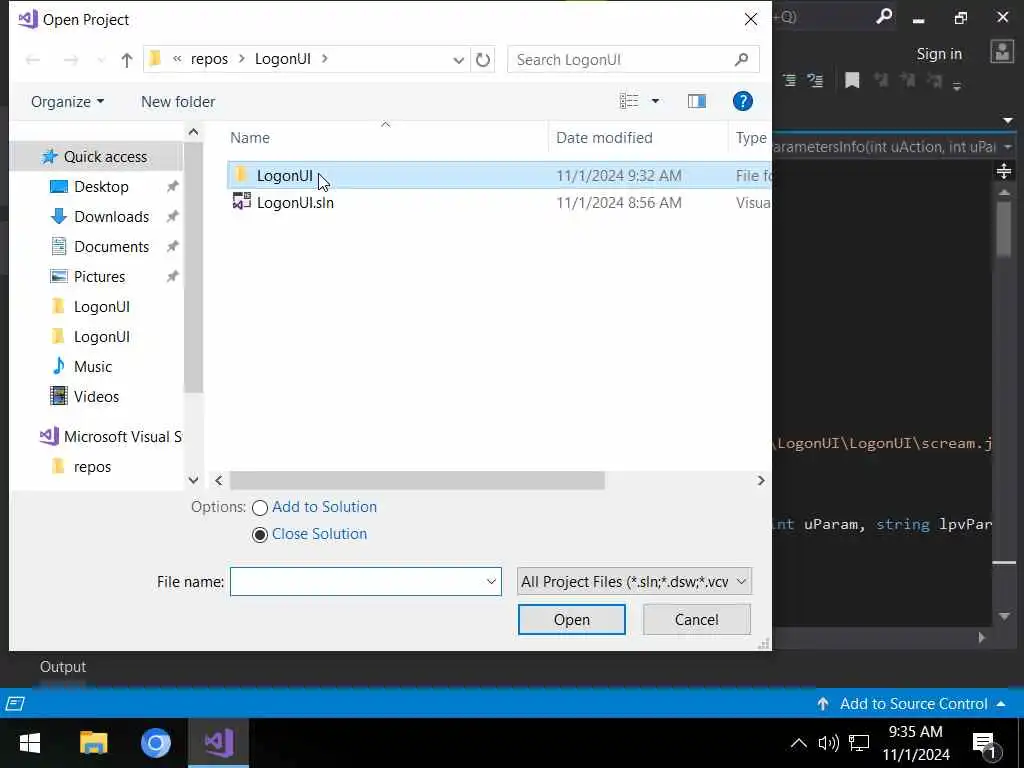Click the navigation pane vertical scrollbar
1024x768 pixels.
193,268
